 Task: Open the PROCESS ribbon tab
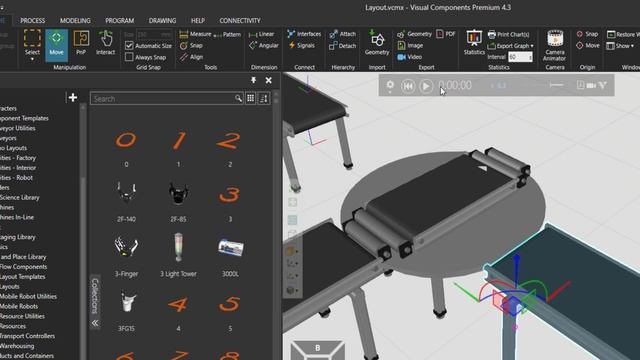(33, 20)
